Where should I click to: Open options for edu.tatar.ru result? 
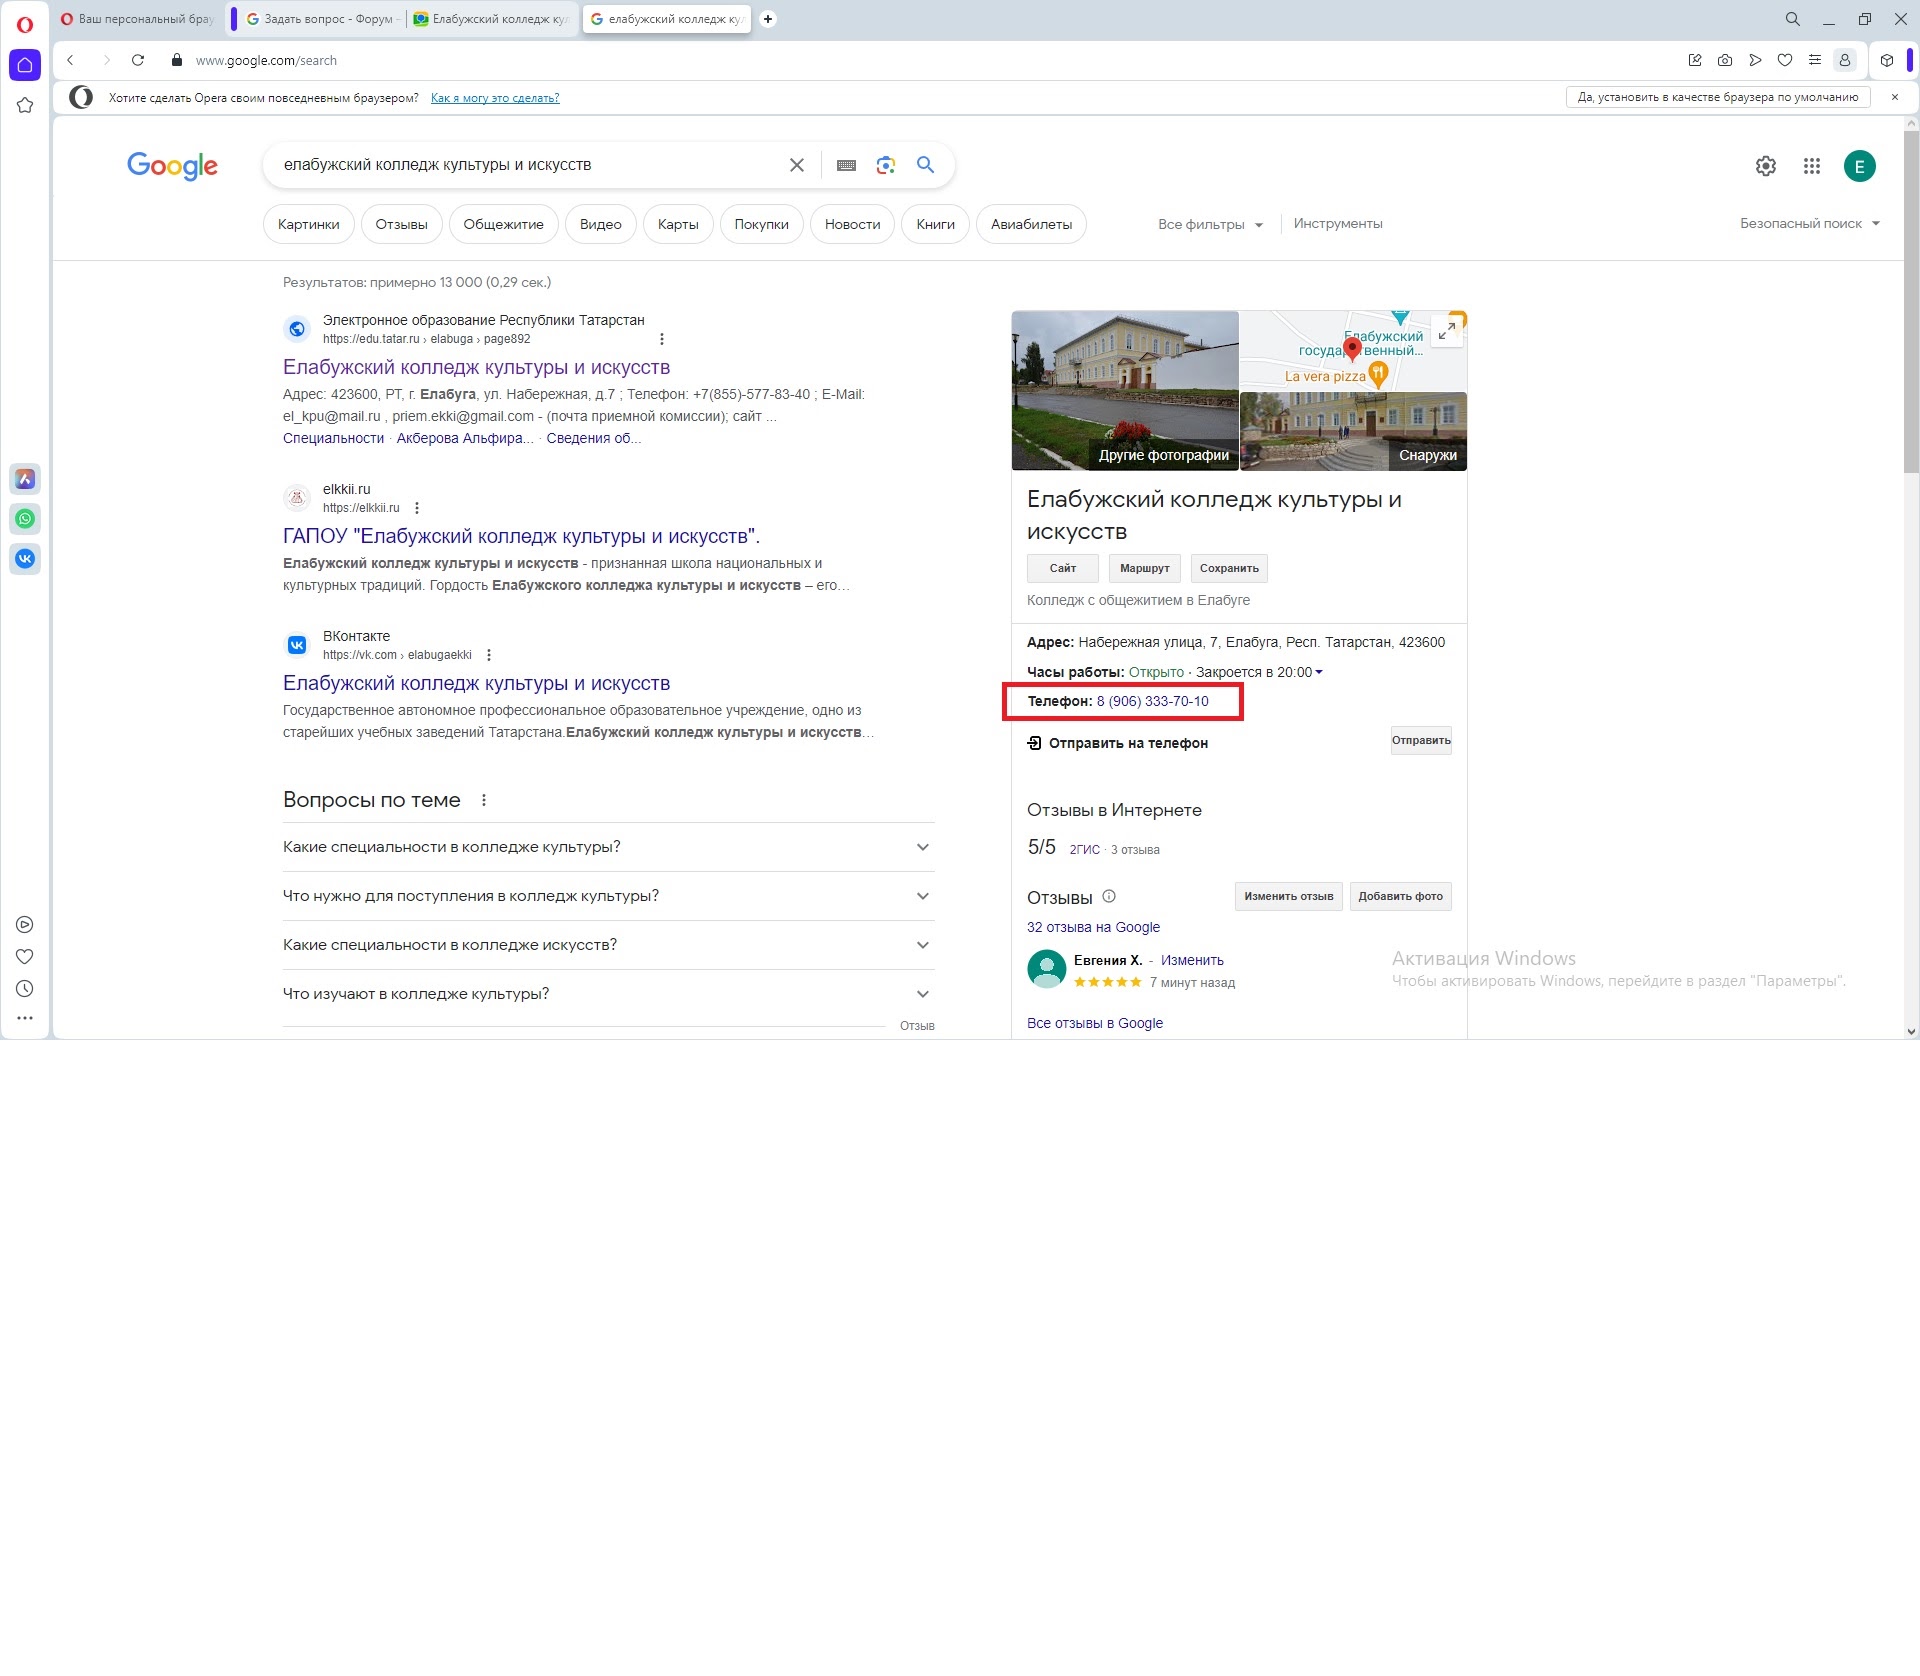point(662,339)
